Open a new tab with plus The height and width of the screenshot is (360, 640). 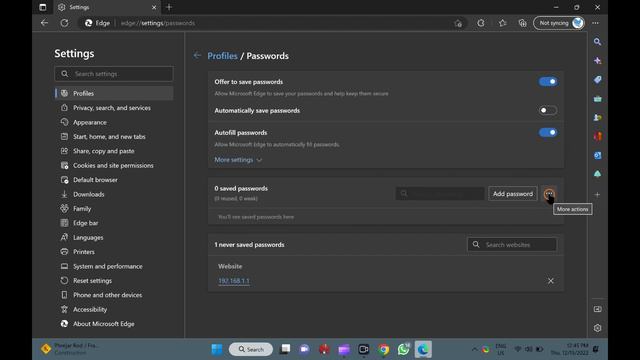(169, 7)
